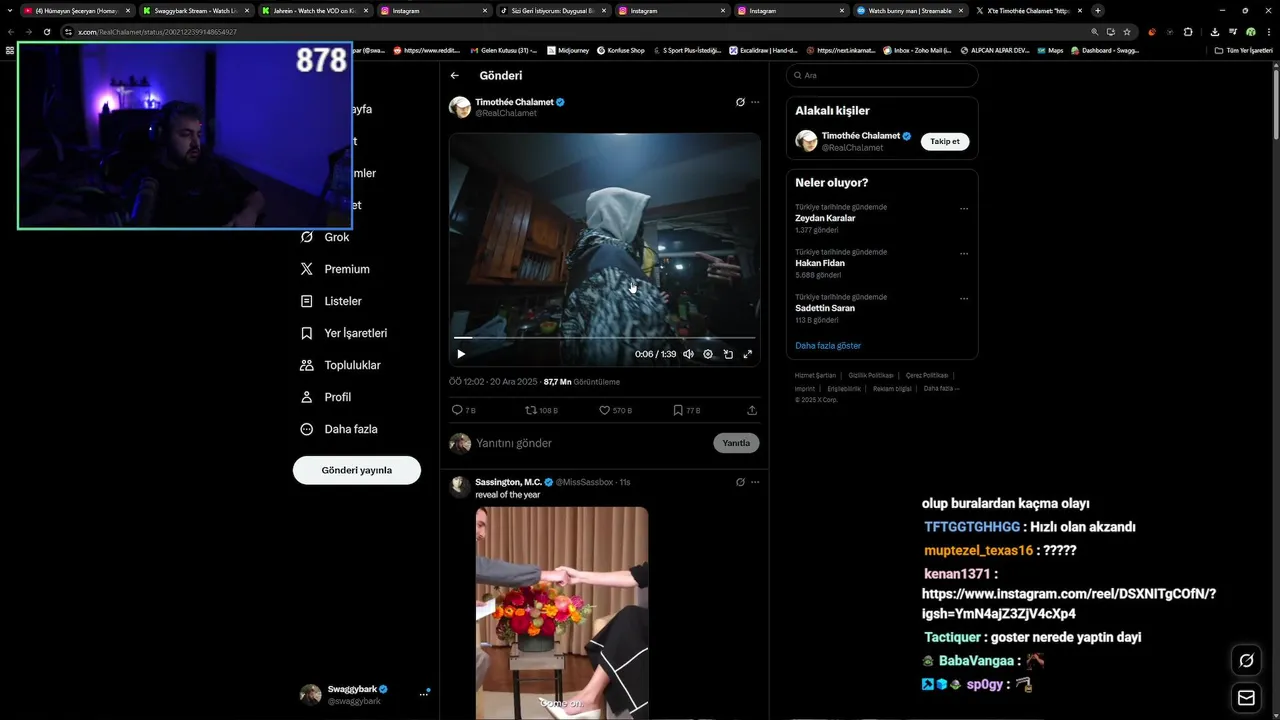This screenshot has width=1280, height=720.
Task: Switch to Watch bunny man Streamable tab
Action: 910,10
